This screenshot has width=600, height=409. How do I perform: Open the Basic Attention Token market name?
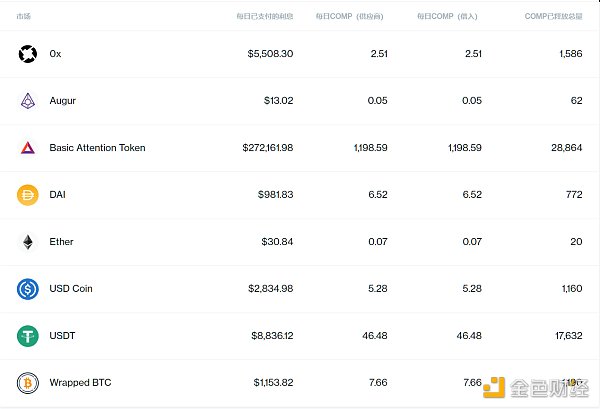pos(97,148)
